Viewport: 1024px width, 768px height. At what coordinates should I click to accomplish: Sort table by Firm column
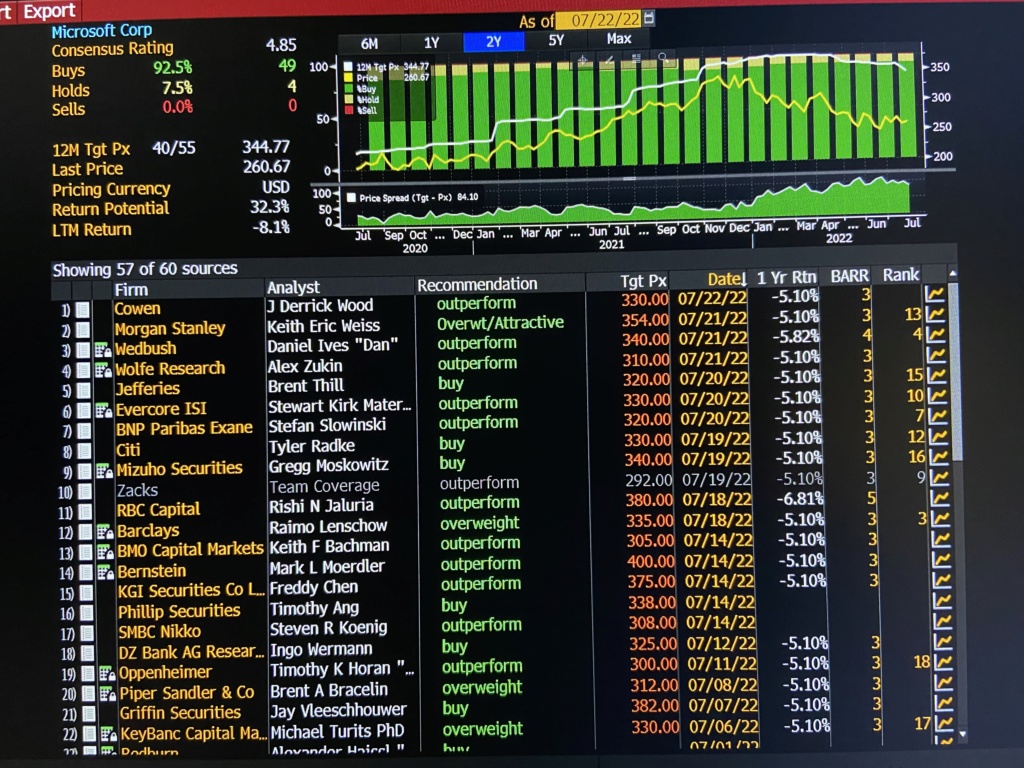131,289
